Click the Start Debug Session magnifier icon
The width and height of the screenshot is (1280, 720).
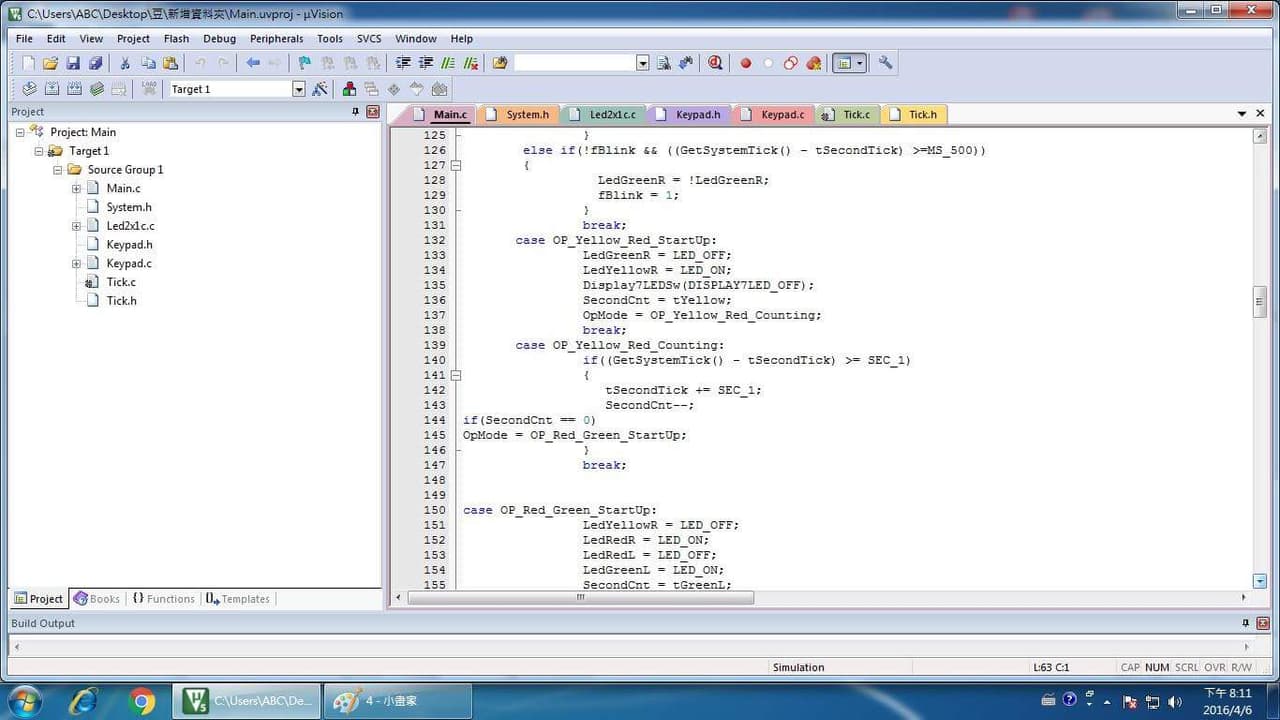(715, 63)
